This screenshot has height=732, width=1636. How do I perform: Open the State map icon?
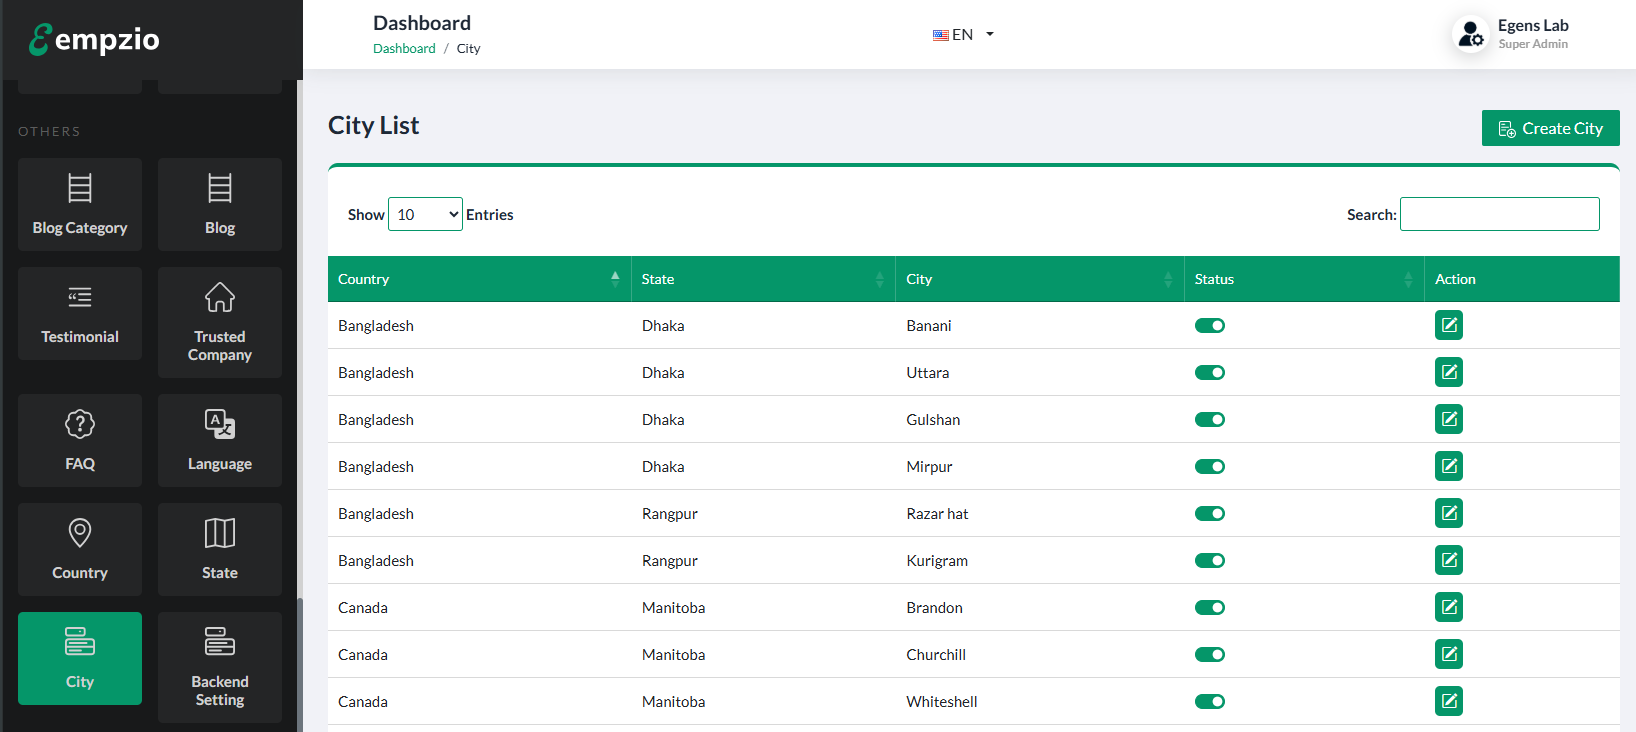click(x=219, y=533)
